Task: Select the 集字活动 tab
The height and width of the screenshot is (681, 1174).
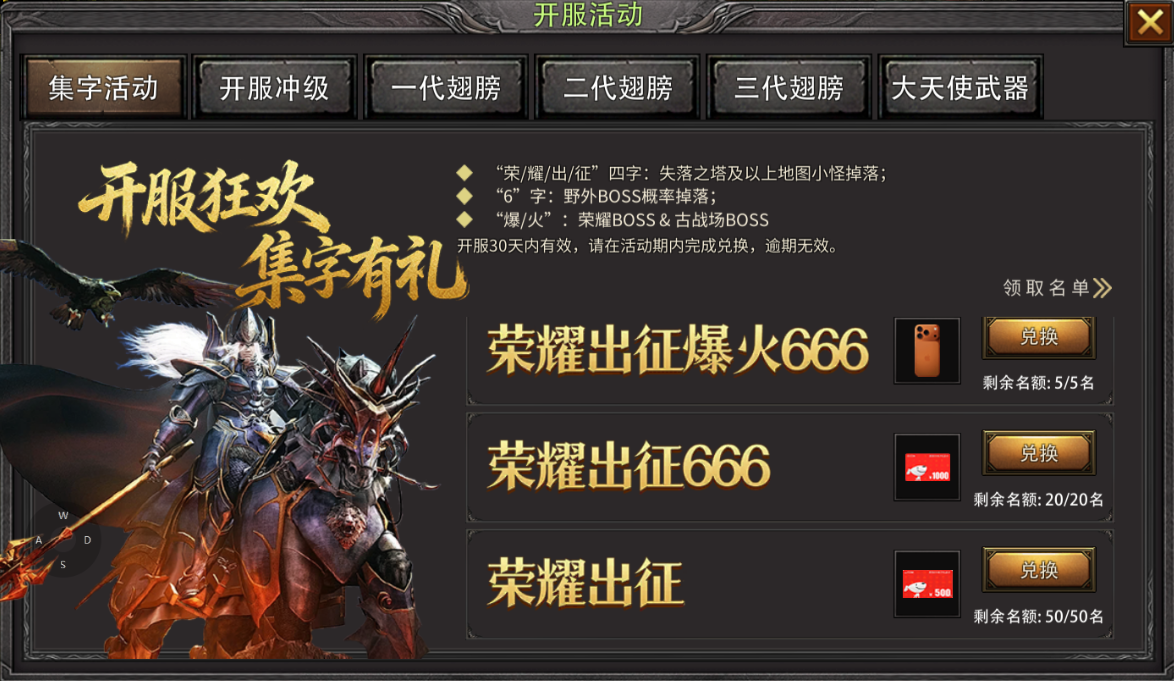Action: point(103,88)
